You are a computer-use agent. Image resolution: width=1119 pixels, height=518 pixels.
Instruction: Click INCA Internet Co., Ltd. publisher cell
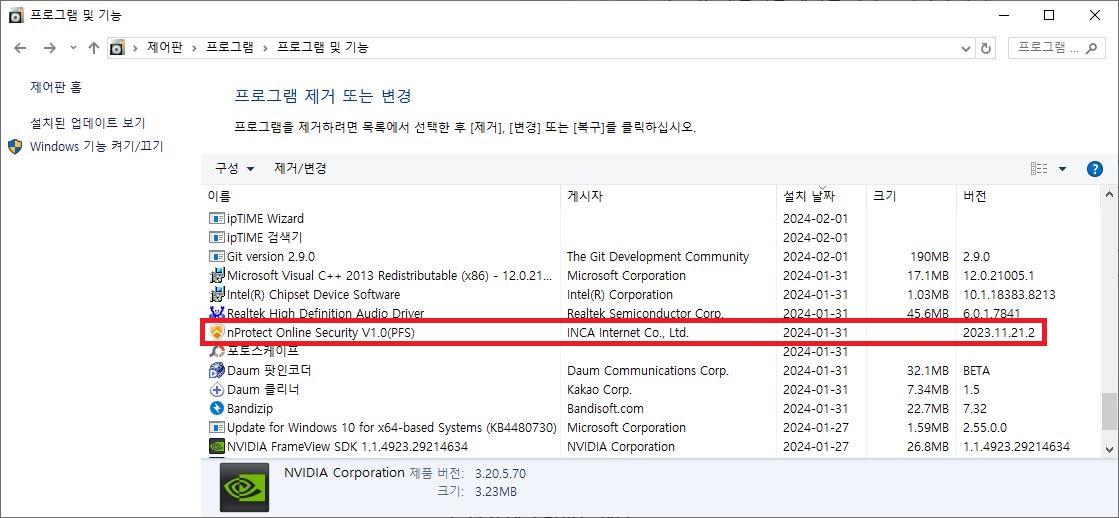(627, 332)
